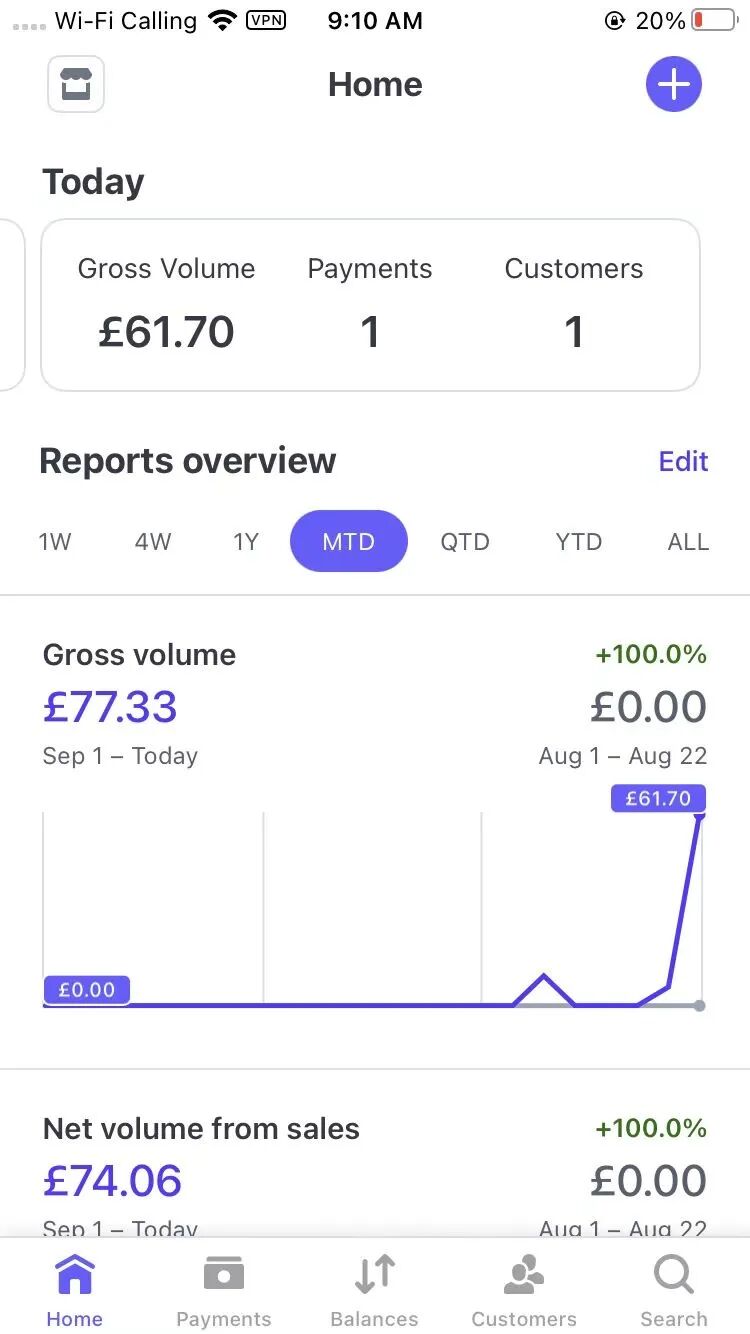
Task: Open the Customers tab icon
Action: tap(524, 1276)
